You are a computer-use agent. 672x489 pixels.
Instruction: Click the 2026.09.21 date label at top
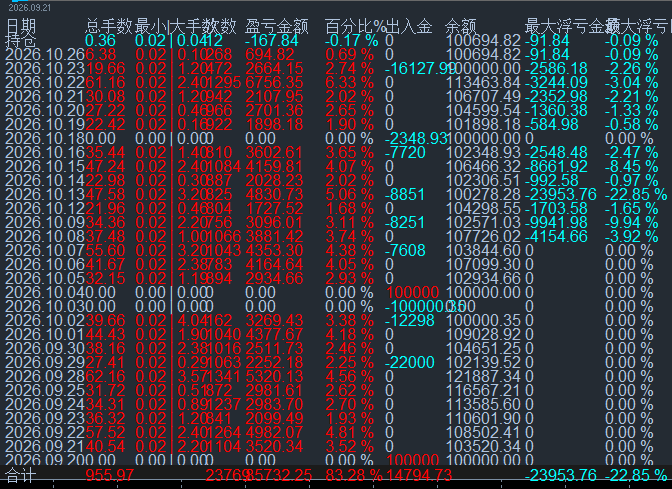point(30,8)
